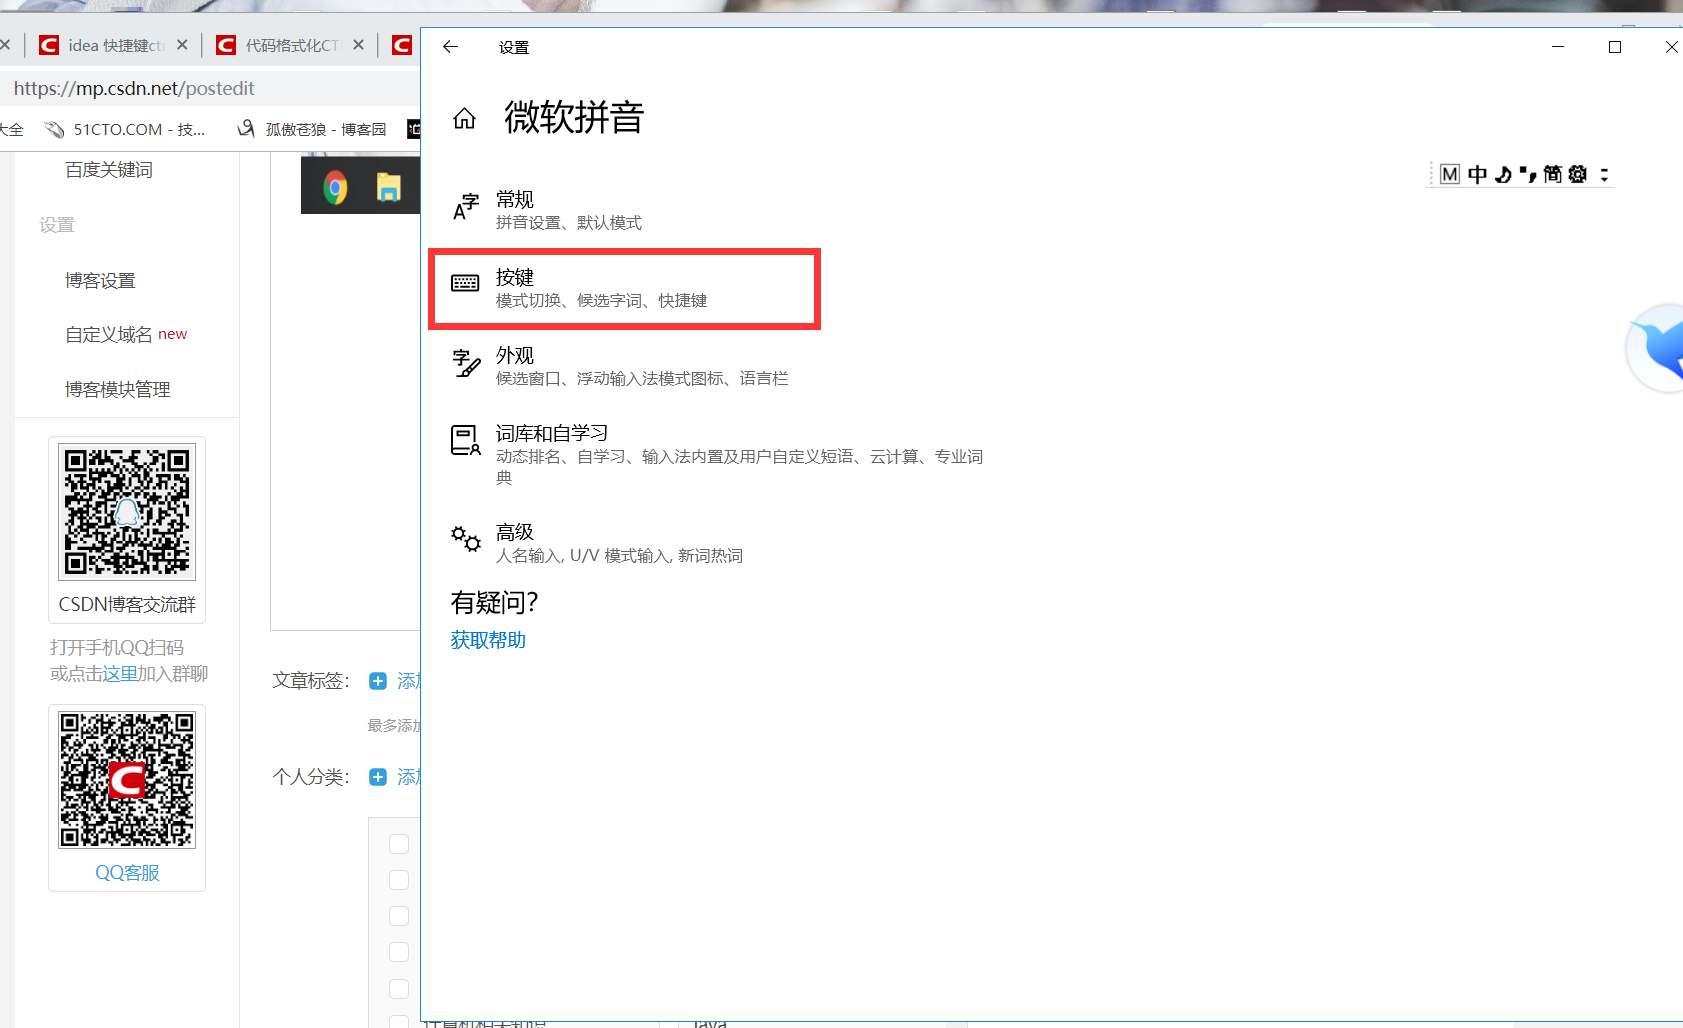
Task: Open the 常规 general pinyin settings
Action: (569, 209)
